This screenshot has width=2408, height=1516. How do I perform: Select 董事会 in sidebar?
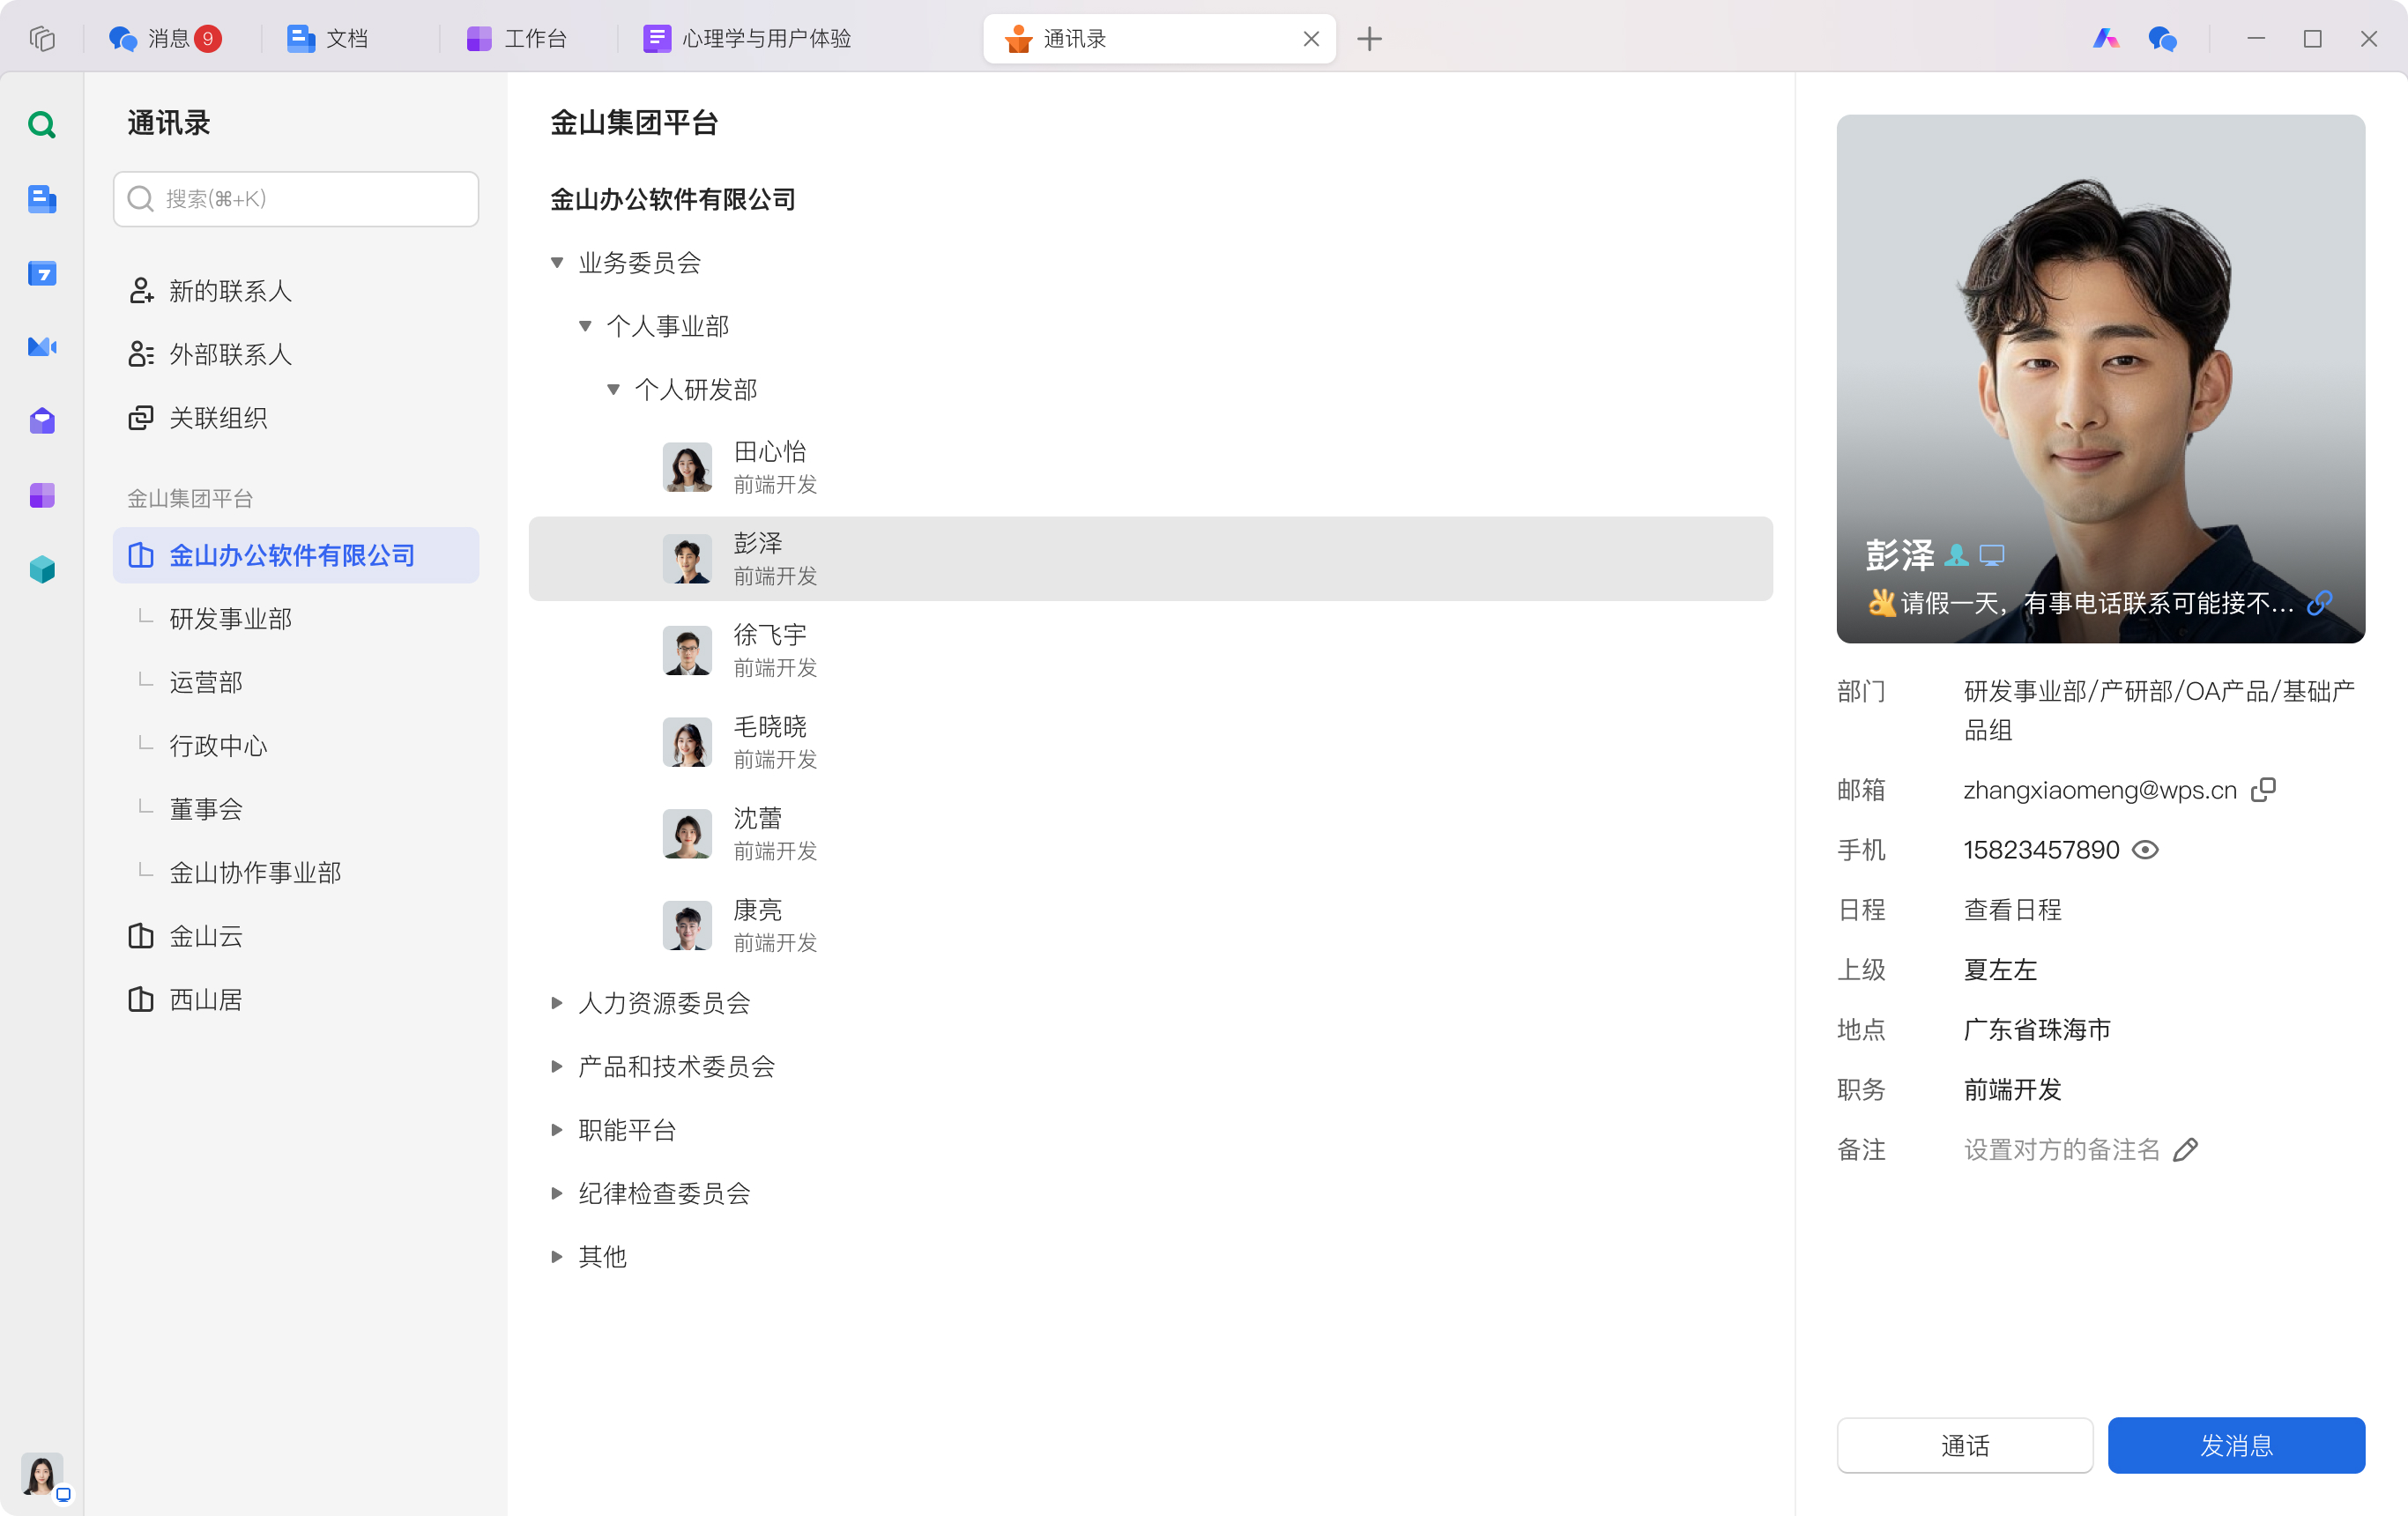[x=295, y=809]
